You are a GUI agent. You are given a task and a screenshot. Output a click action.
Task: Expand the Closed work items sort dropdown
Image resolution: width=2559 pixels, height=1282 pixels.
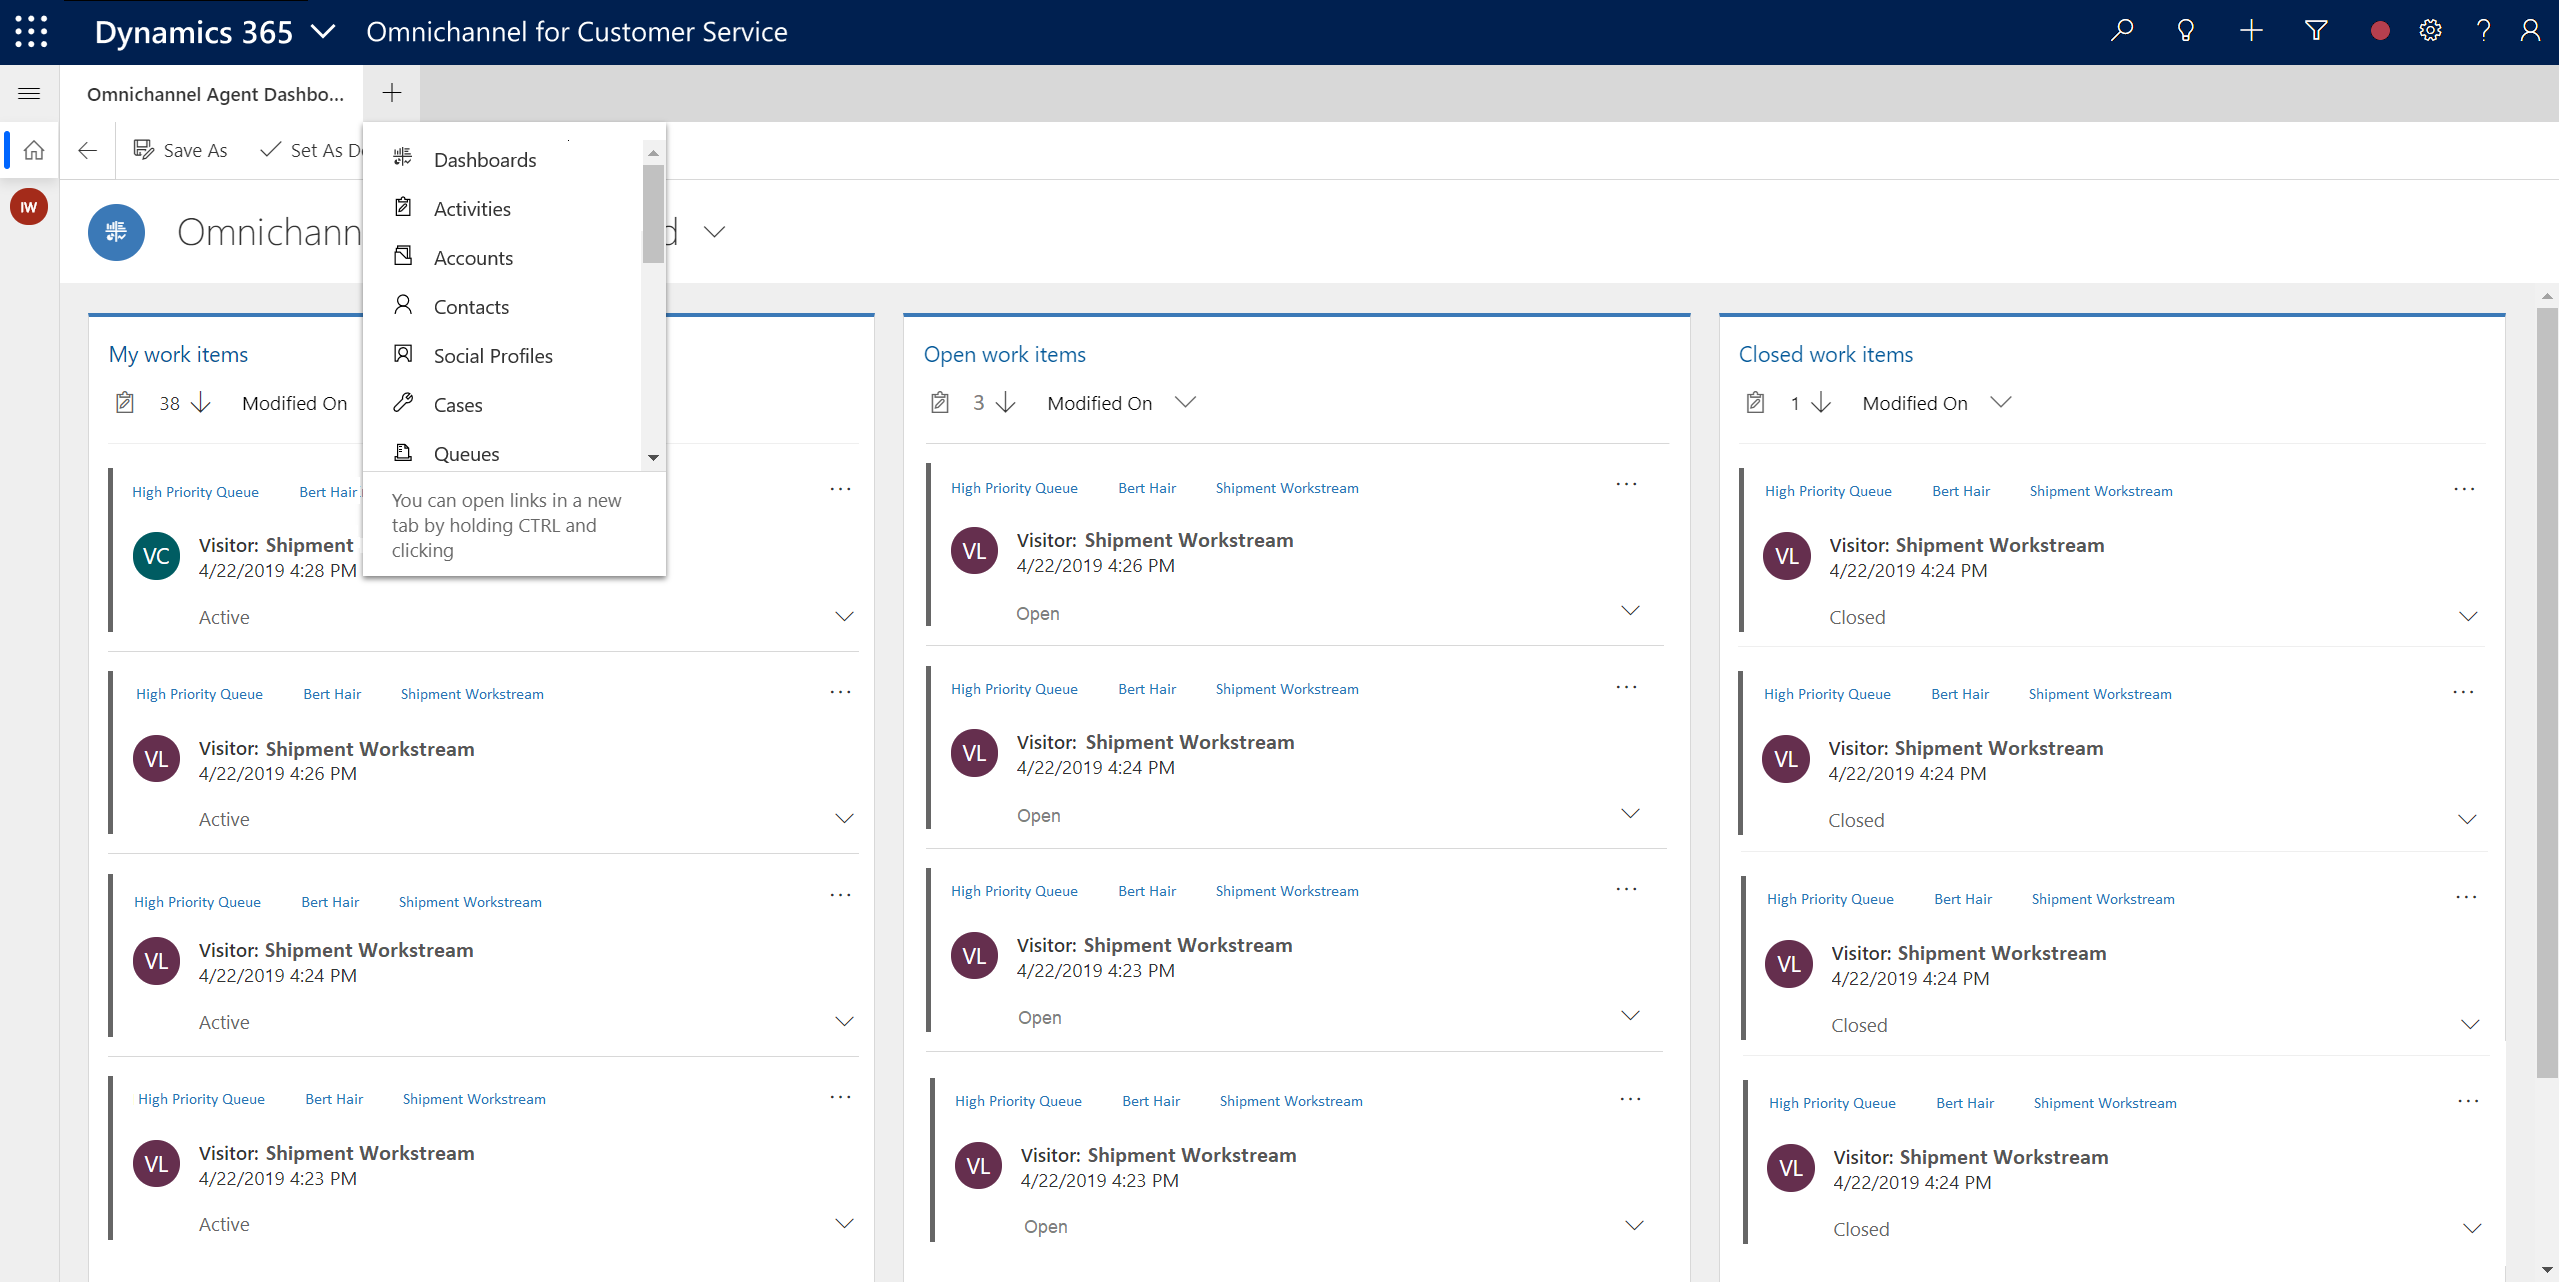pyautogui.click(x=2001, y=402)
